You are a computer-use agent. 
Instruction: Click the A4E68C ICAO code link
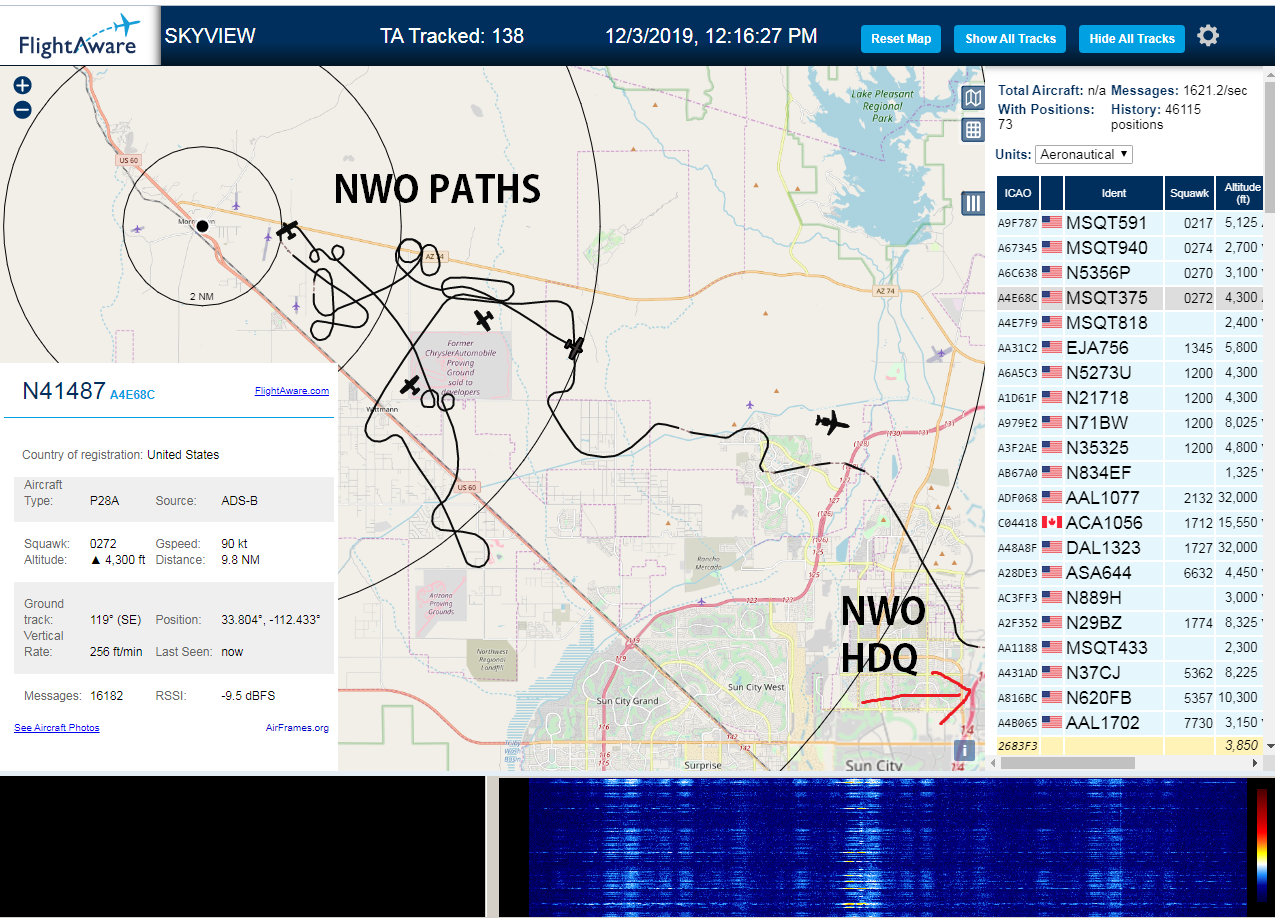pos(132,395)
